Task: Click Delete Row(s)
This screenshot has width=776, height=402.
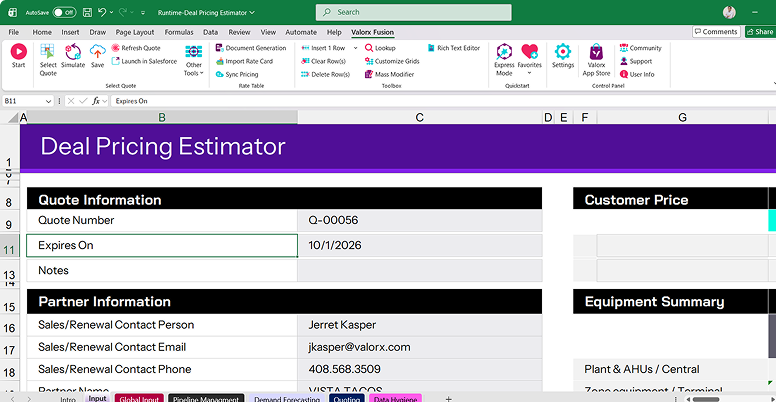Action: [325, 74]
